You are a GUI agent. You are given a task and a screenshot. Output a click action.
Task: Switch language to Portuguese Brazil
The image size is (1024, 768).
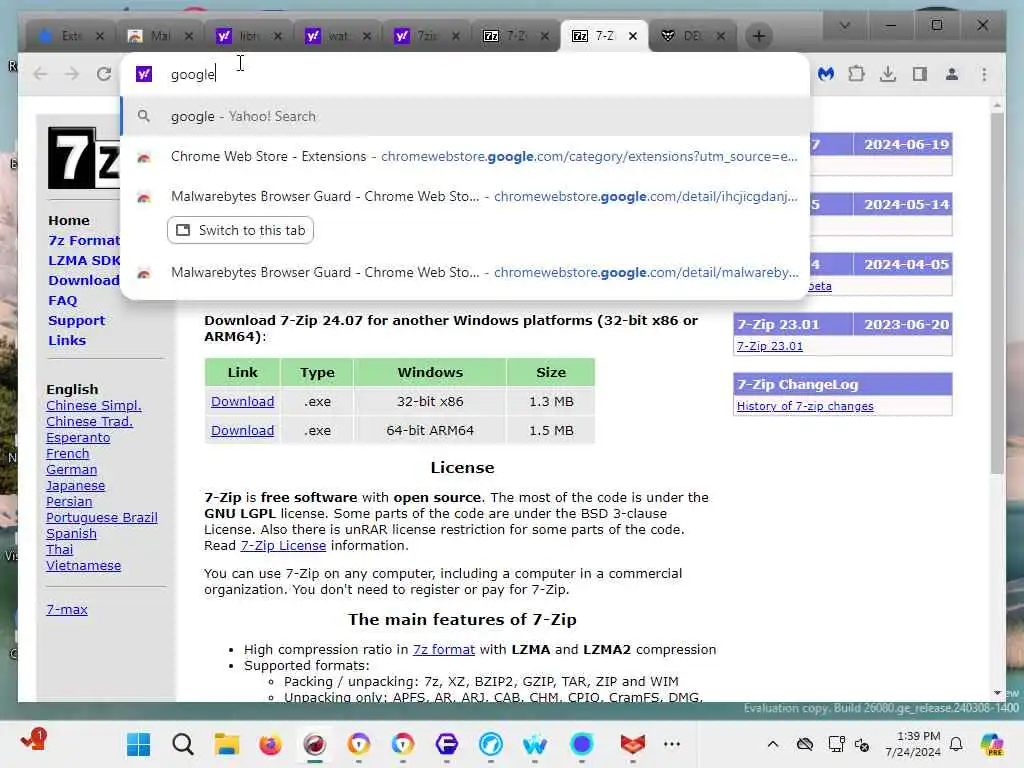(x=101, y=518)
